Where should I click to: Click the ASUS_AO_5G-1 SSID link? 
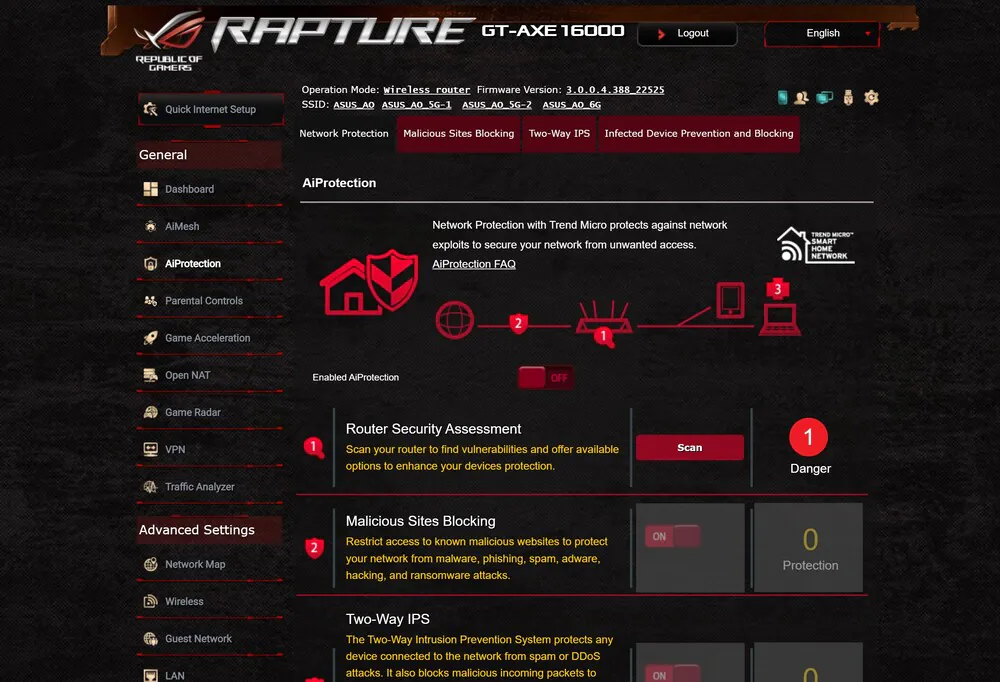click(x=416, y=105)
